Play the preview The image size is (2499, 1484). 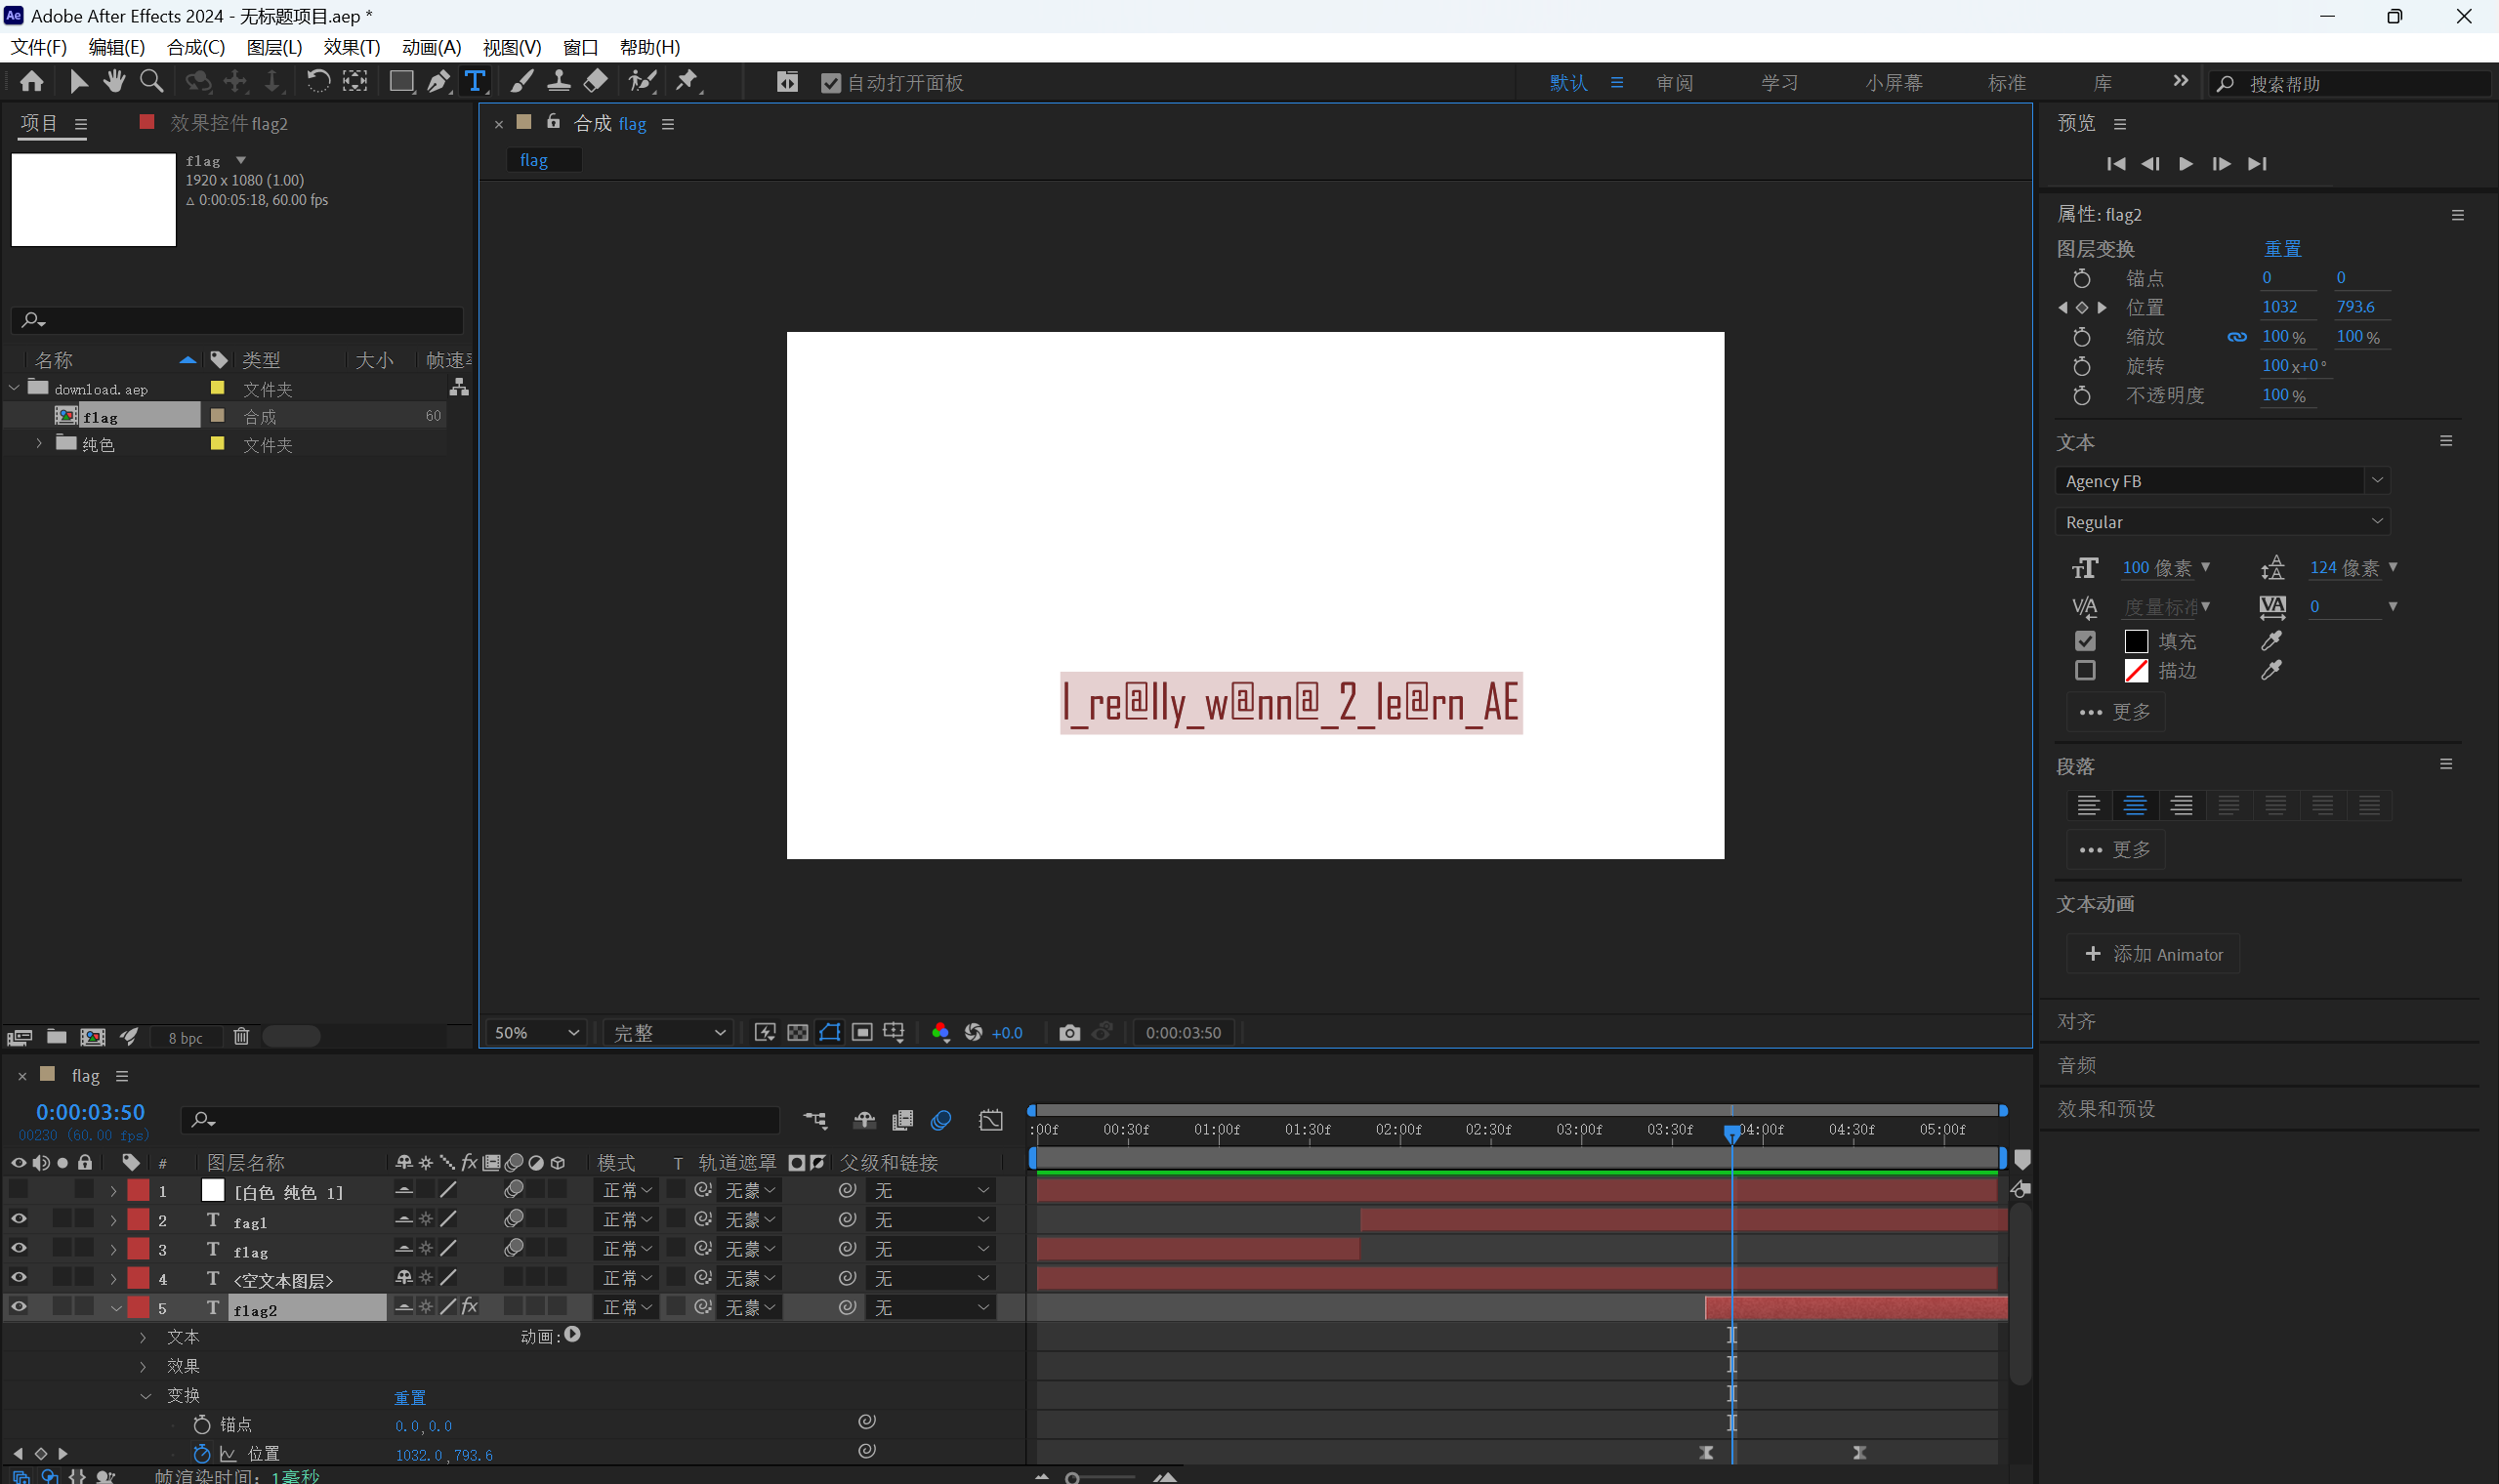2185,163
